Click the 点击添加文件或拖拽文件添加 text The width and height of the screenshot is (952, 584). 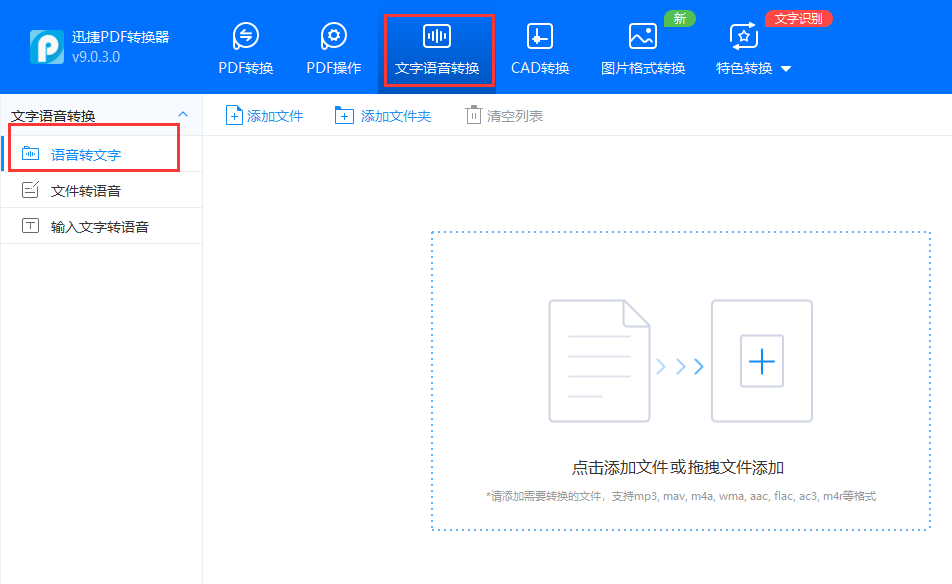click(x=677, y=467)
